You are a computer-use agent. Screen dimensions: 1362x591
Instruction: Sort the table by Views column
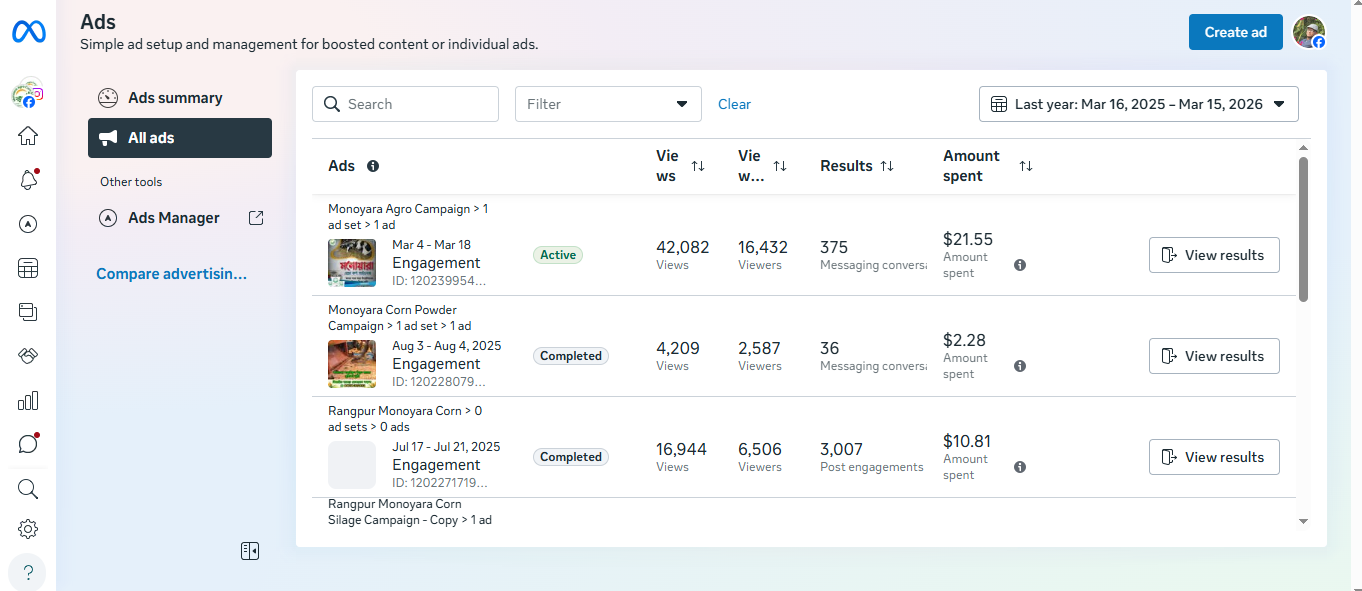pos(698,166)
